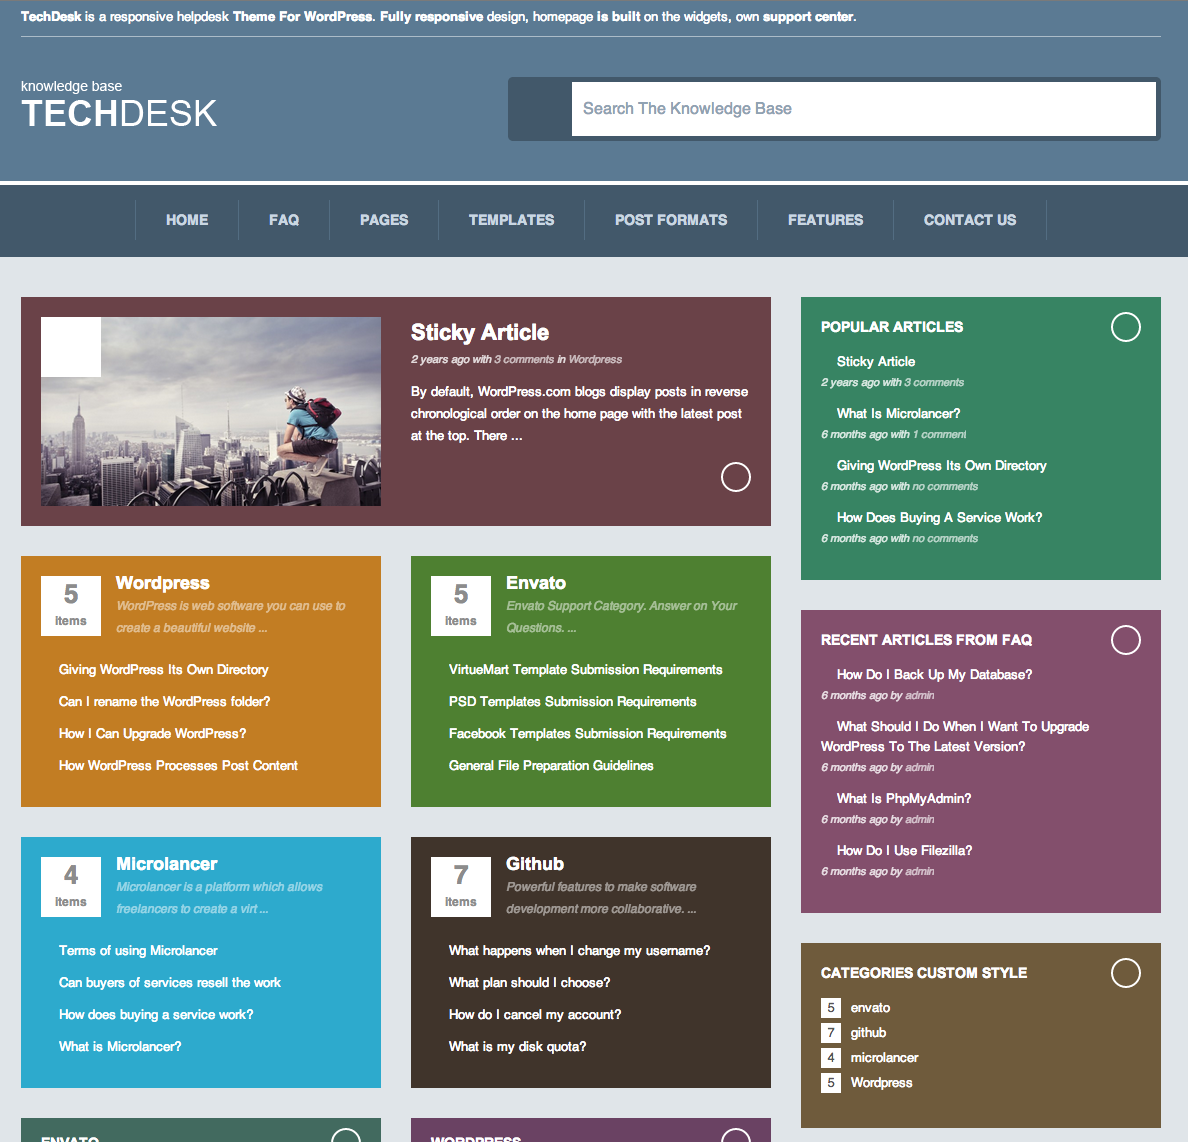The image size is (1188, 1142).
Task: Select Contact Us in the navigation bar
Action: pyautogui.click(x=969, y=220)
